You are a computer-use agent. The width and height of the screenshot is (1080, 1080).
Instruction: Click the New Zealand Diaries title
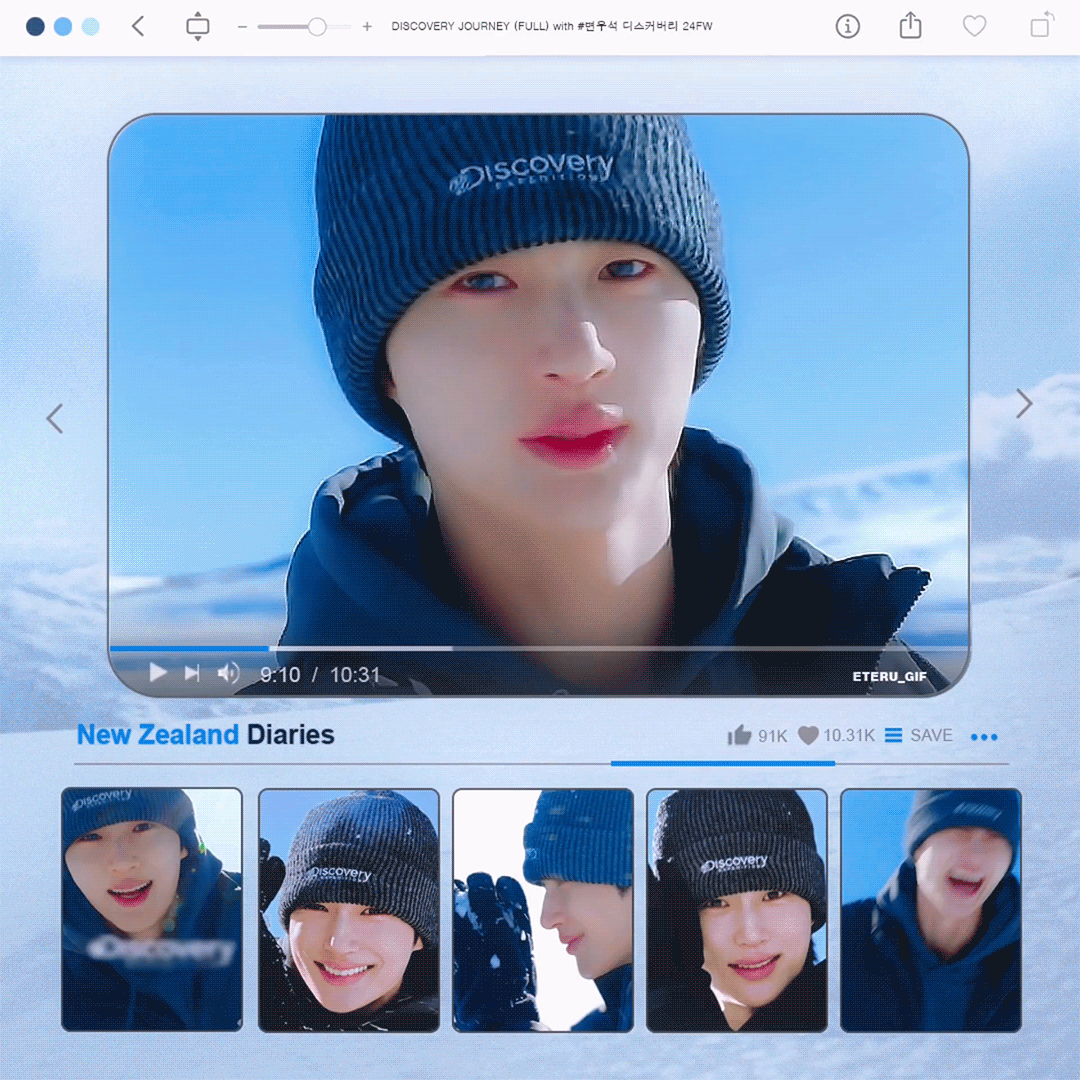pos(205,734)
